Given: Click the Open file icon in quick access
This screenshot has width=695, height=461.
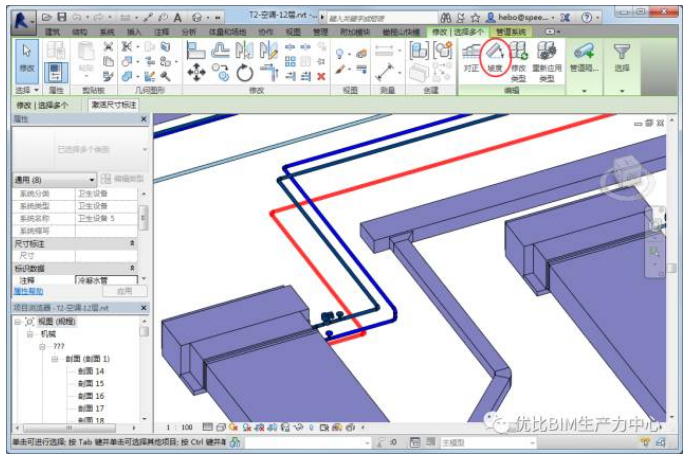Looking at the screenshot, I should tap(47, 17).
